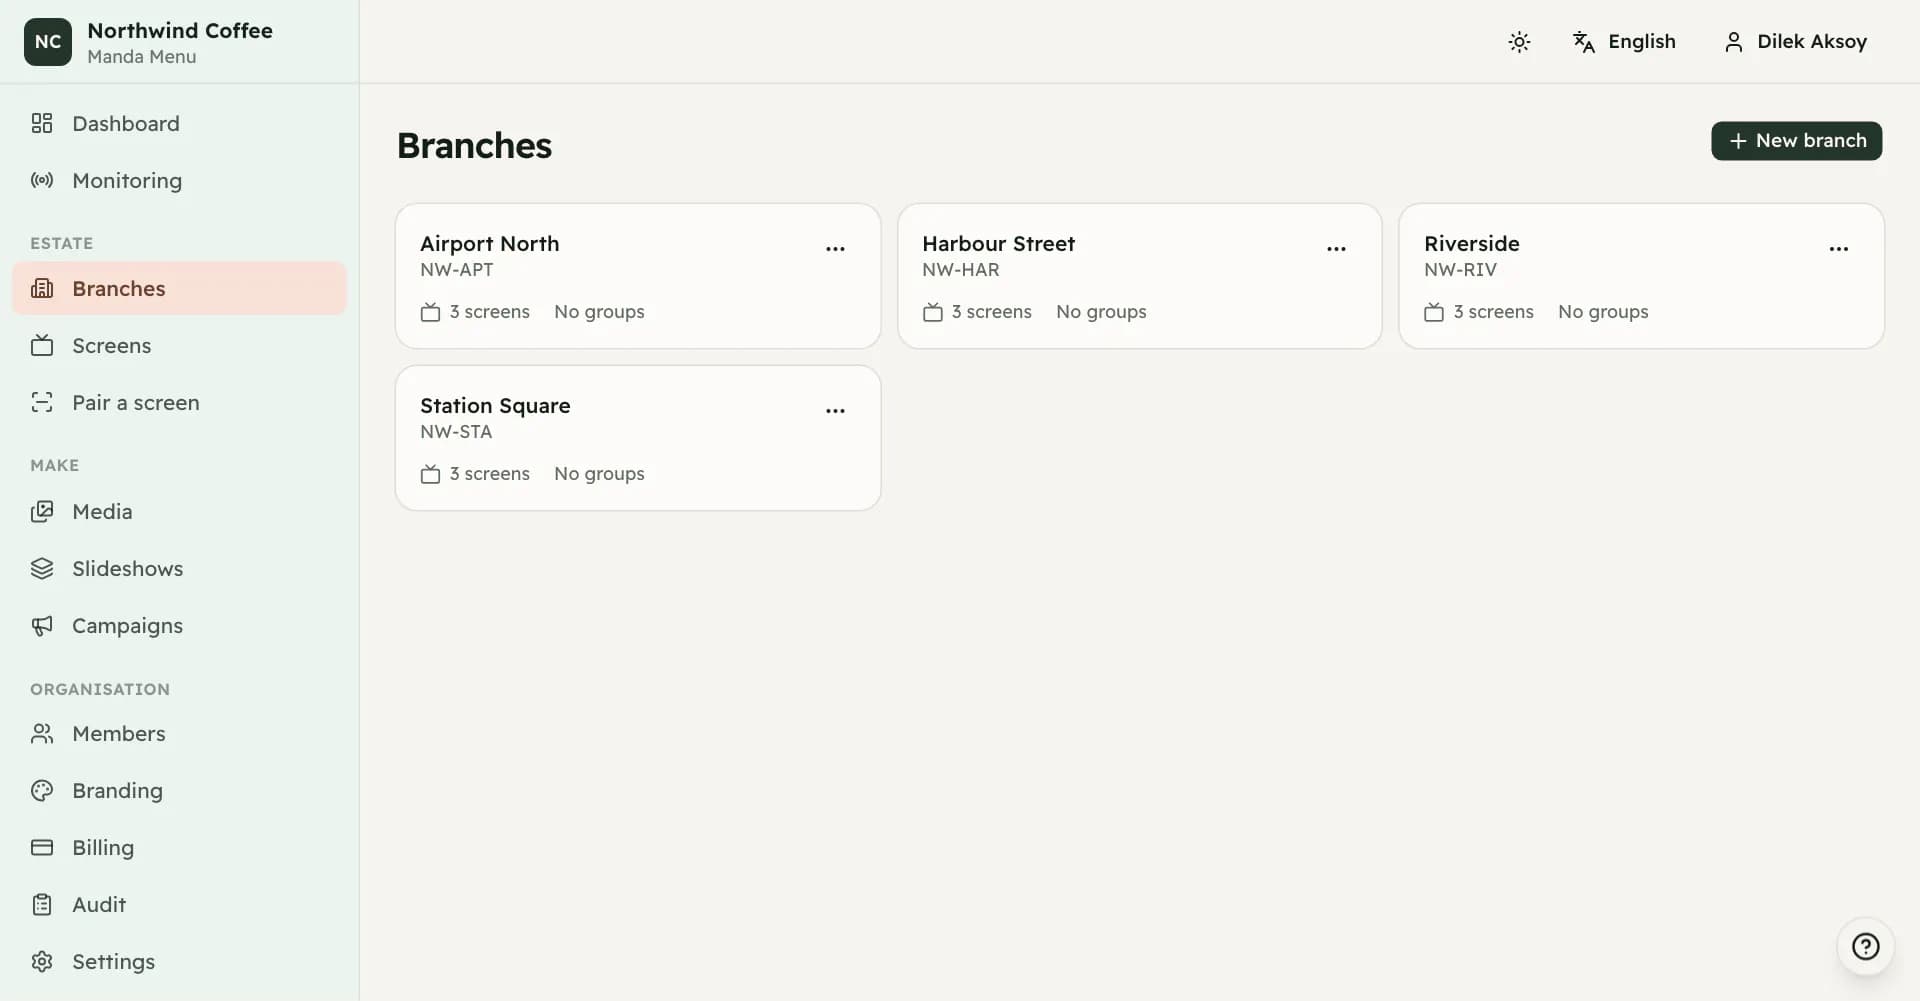This screenshot has width=1920, height=1001.
Task: Open the Riverside options menu
Action: (1838, 249)
